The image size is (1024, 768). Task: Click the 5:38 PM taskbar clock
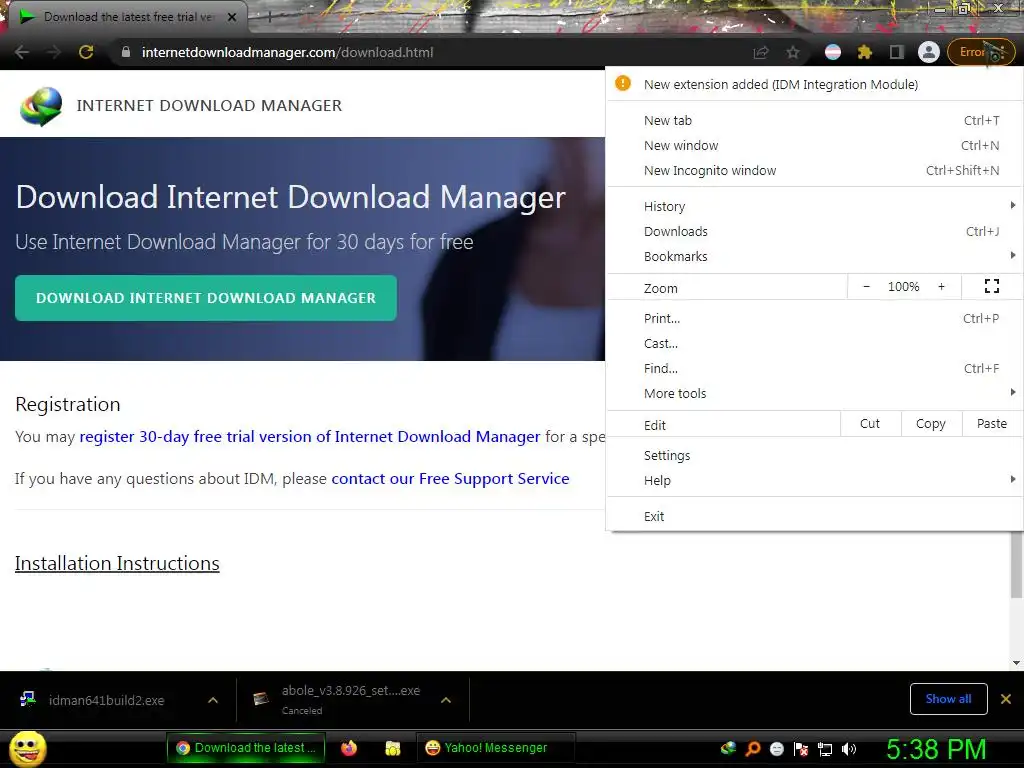936,749
